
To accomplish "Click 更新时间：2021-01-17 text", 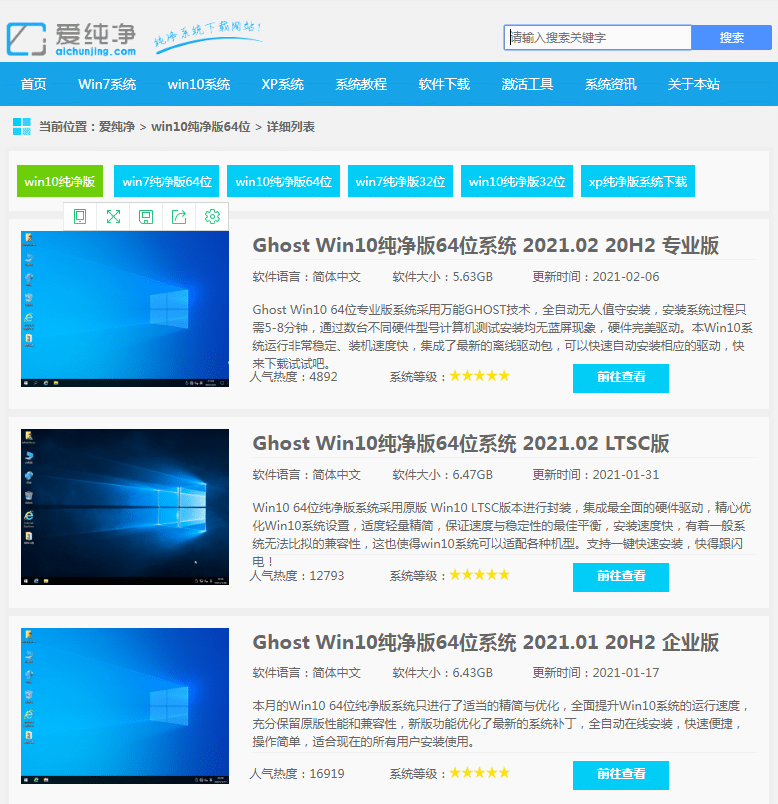I will [x=596, y=673].
